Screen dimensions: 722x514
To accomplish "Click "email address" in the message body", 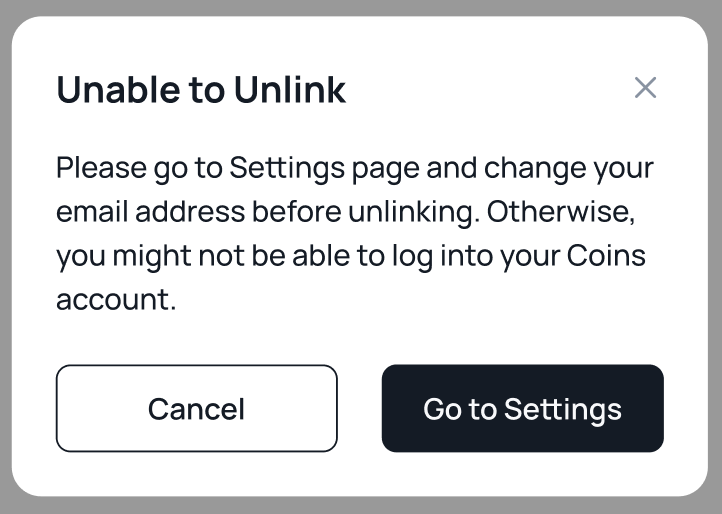I will click(150, 212).
